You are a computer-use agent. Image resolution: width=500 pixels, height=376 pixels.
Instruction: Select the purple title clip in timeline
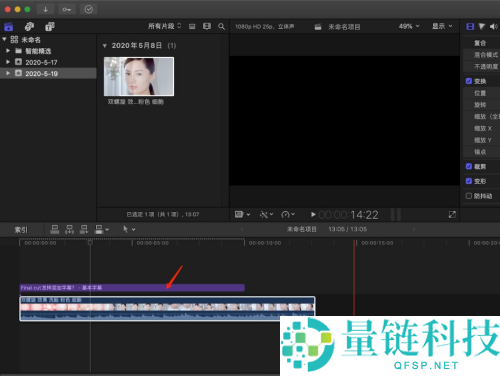point(132,288)
